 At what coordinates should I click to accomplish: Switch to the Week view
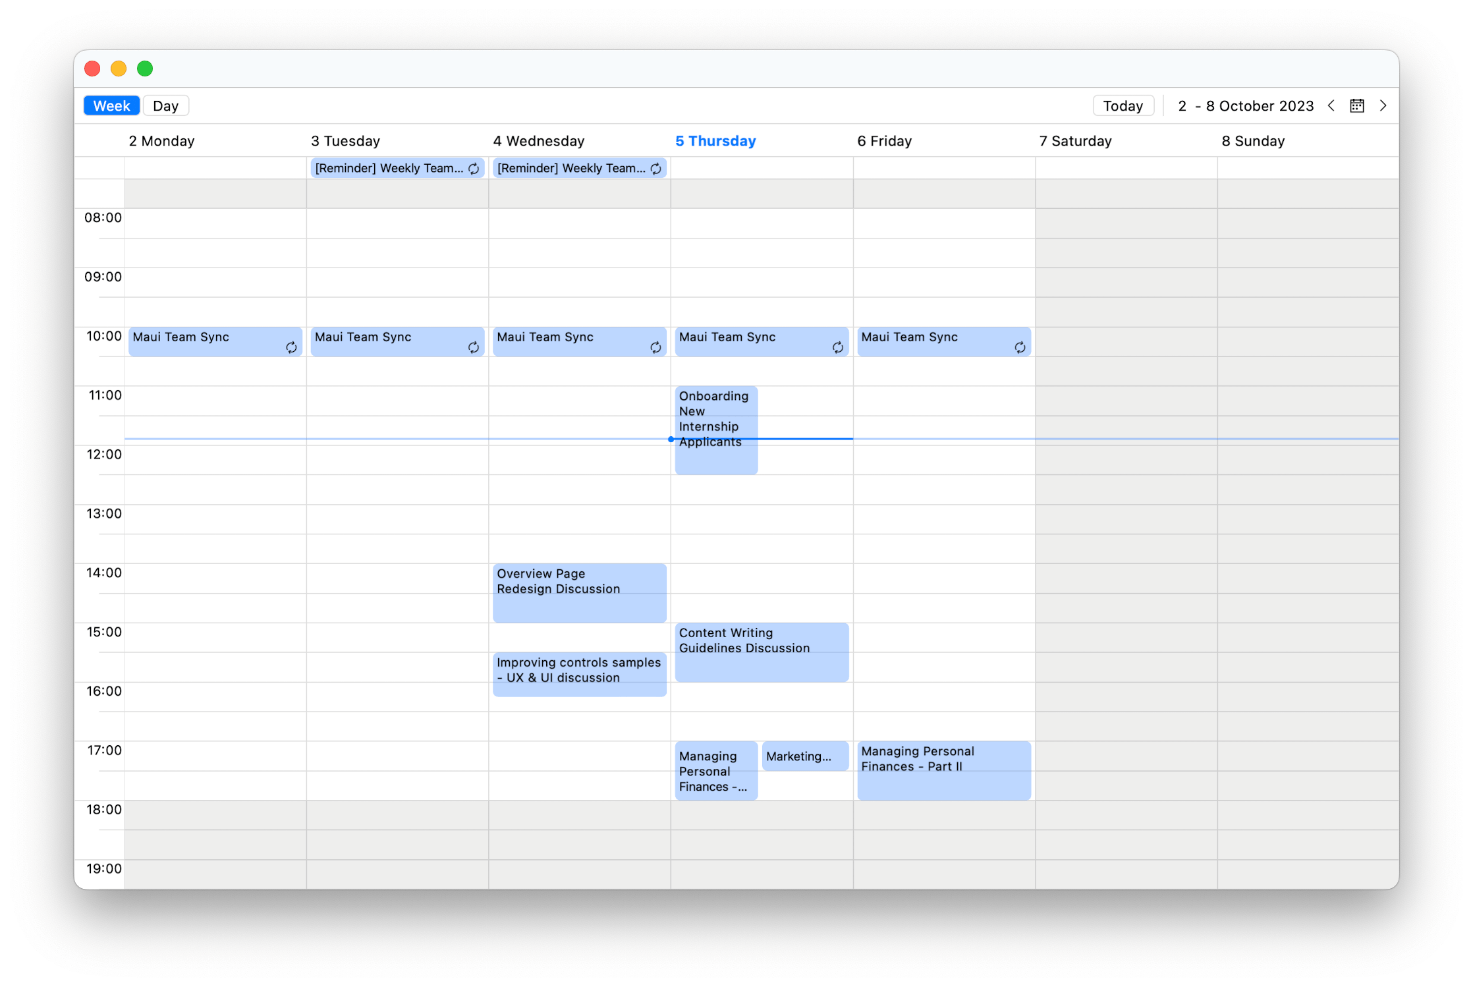click(x=112, y=106)
